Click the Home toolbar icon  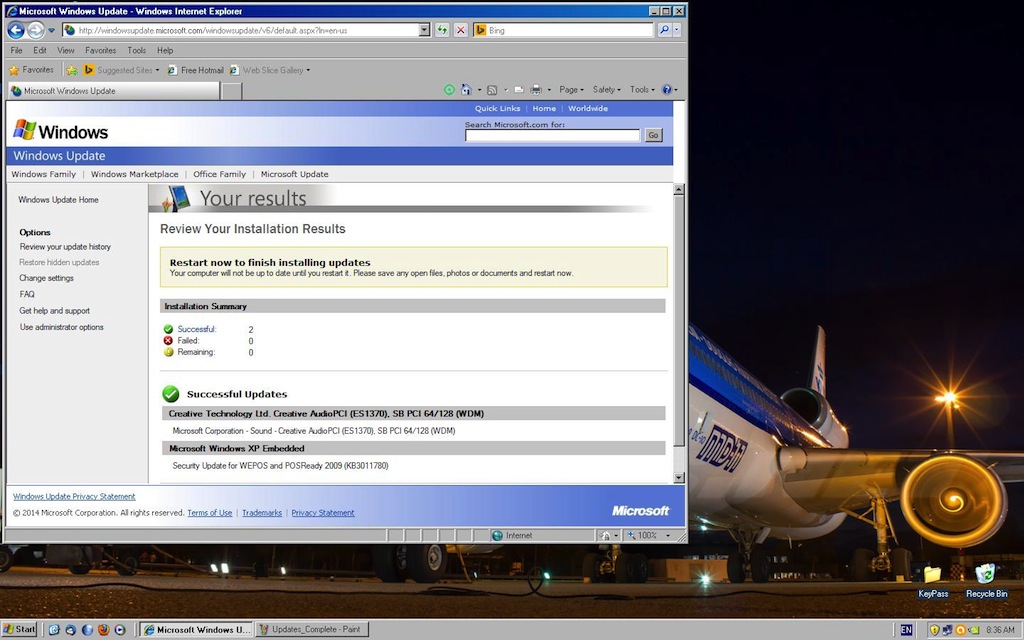[466, 89]
